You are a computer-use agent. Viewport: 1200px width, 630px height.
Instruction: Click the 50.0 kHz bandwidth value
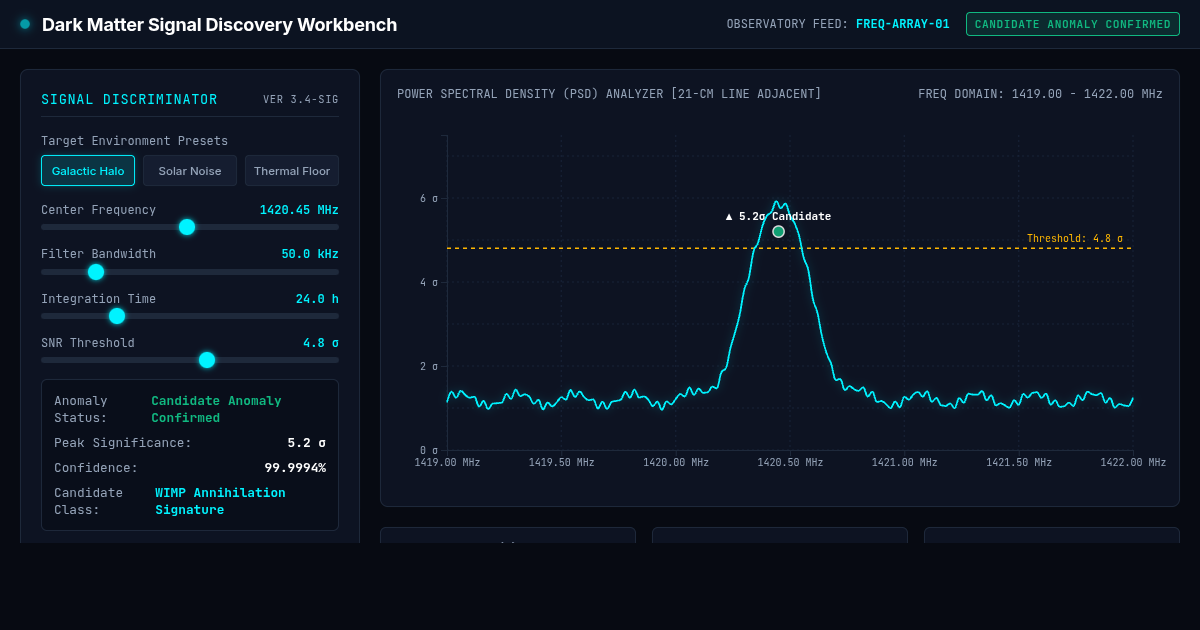tap(310, 254)
